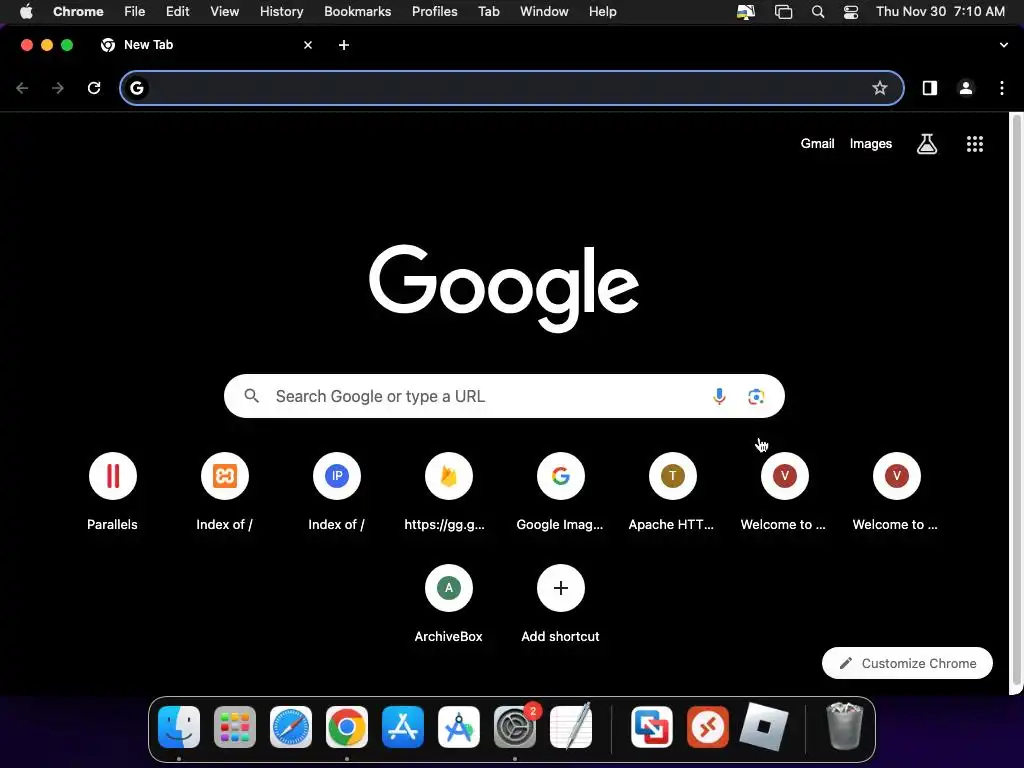Open Spotlight search in menu bar
This screenshot has height=768, width=1024.
tap(818, 12)
